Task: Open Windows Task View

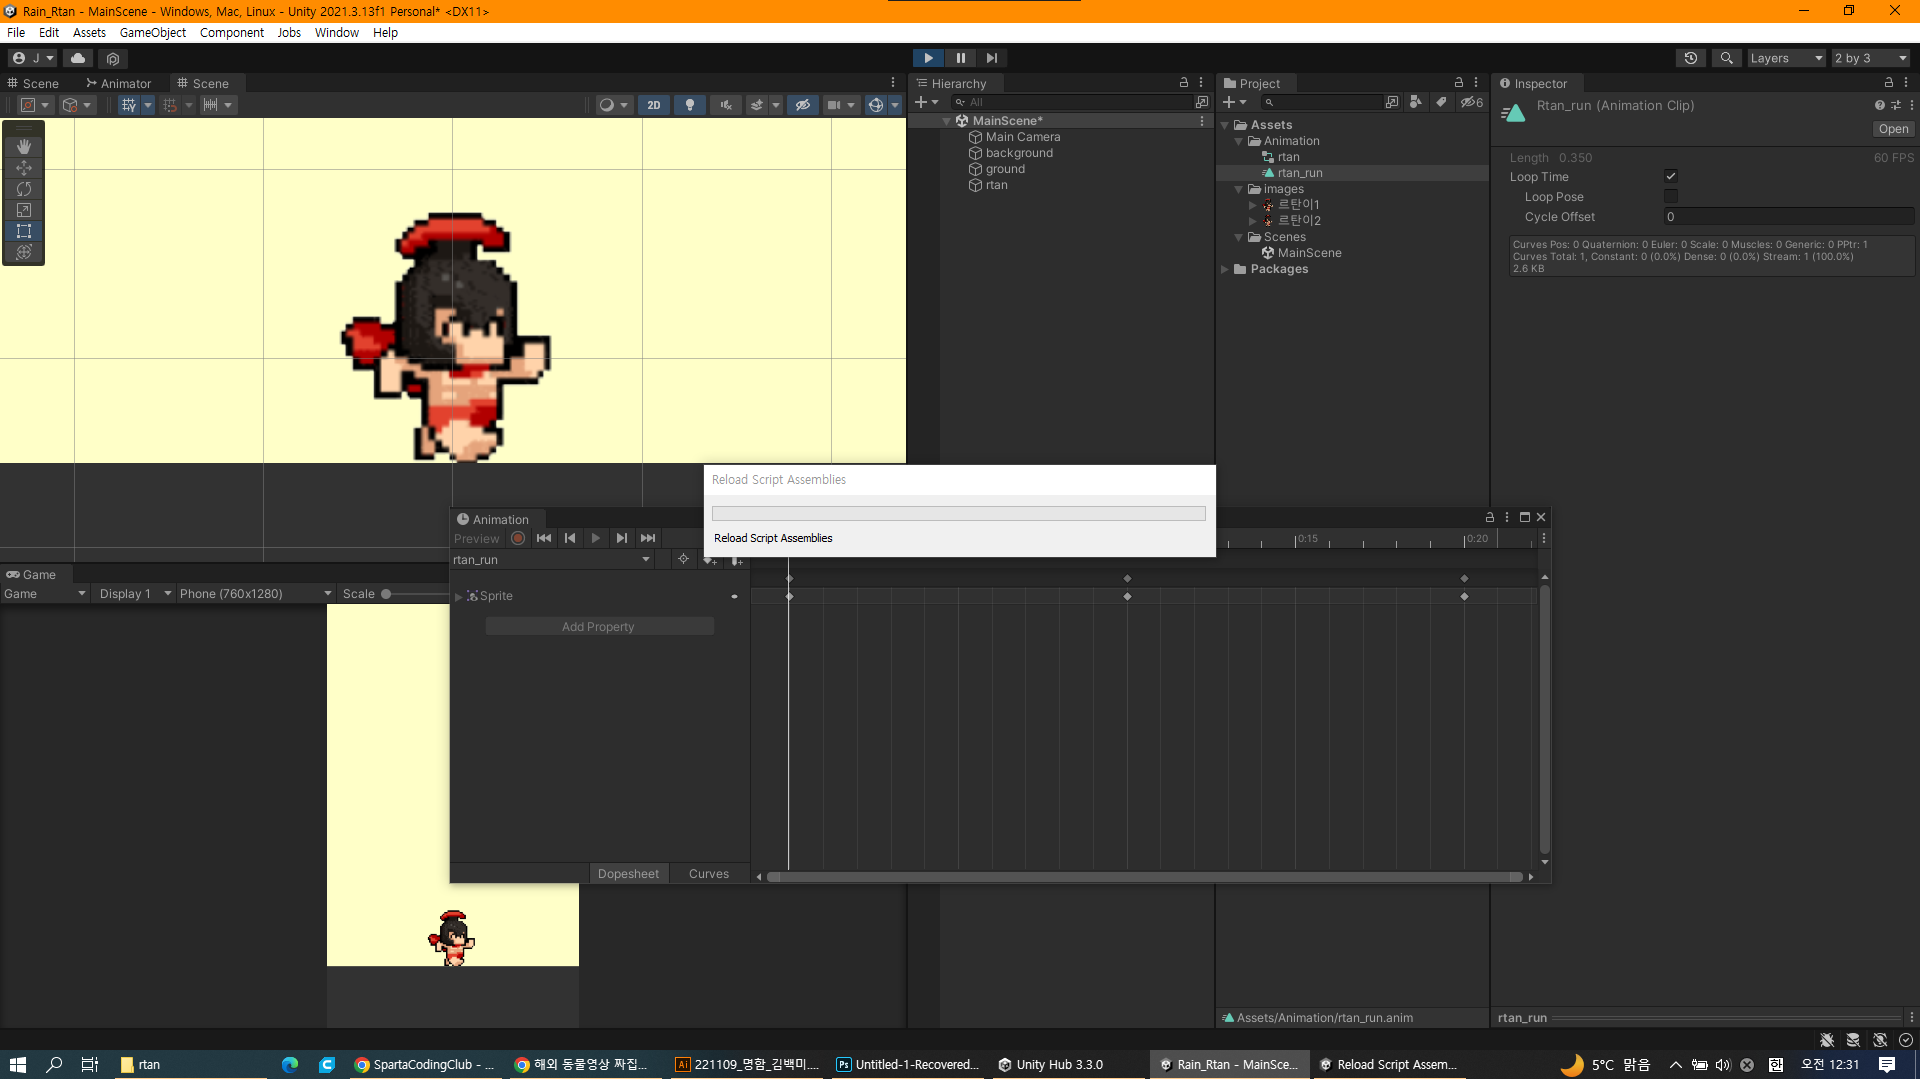Action: 89,1065
